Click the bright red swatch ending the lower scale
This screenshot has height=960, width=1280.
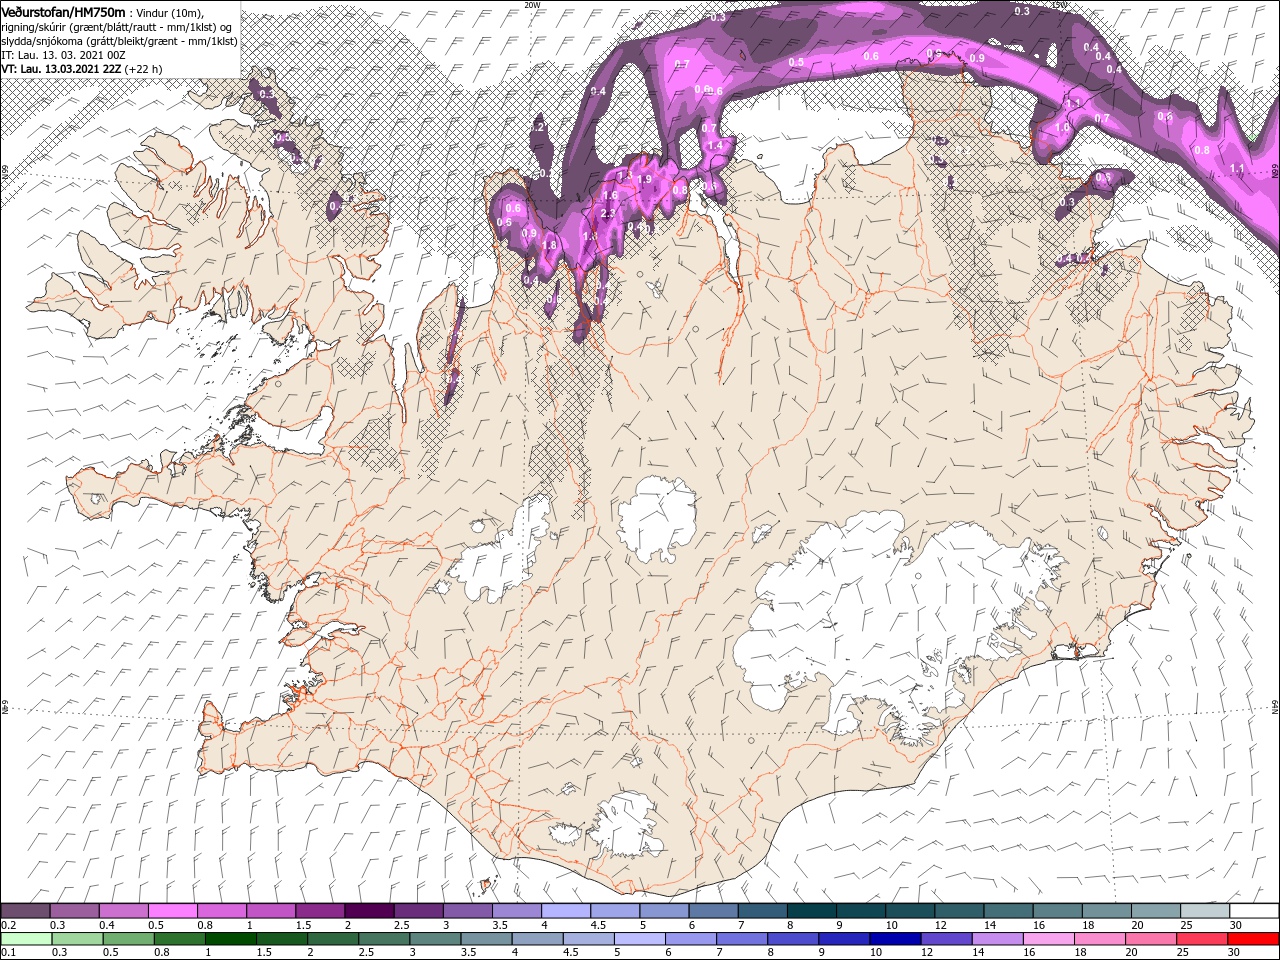coord(1254,939)
